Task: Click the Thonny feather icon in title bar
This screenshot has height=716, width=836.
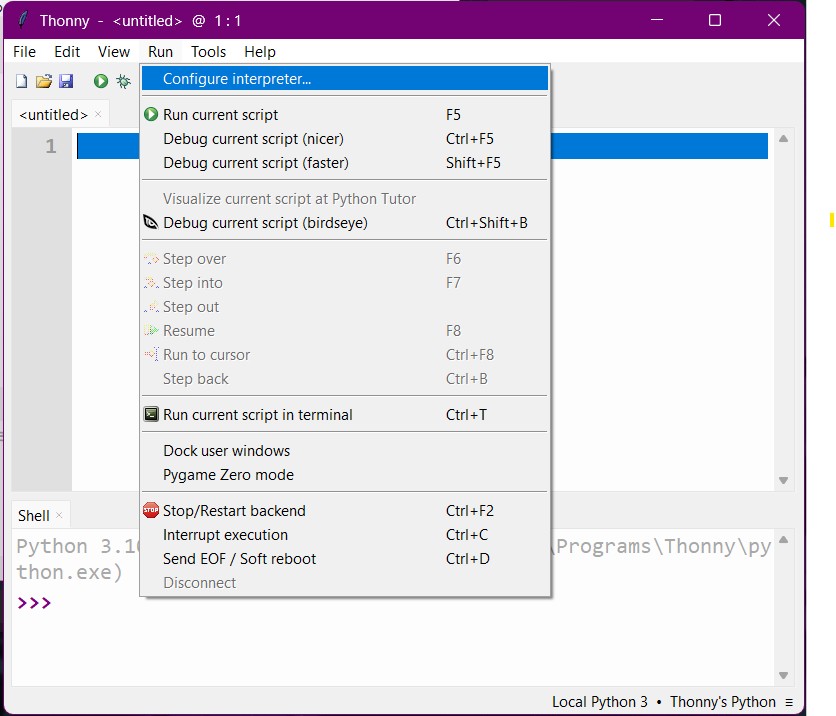Action: (23, 20)
